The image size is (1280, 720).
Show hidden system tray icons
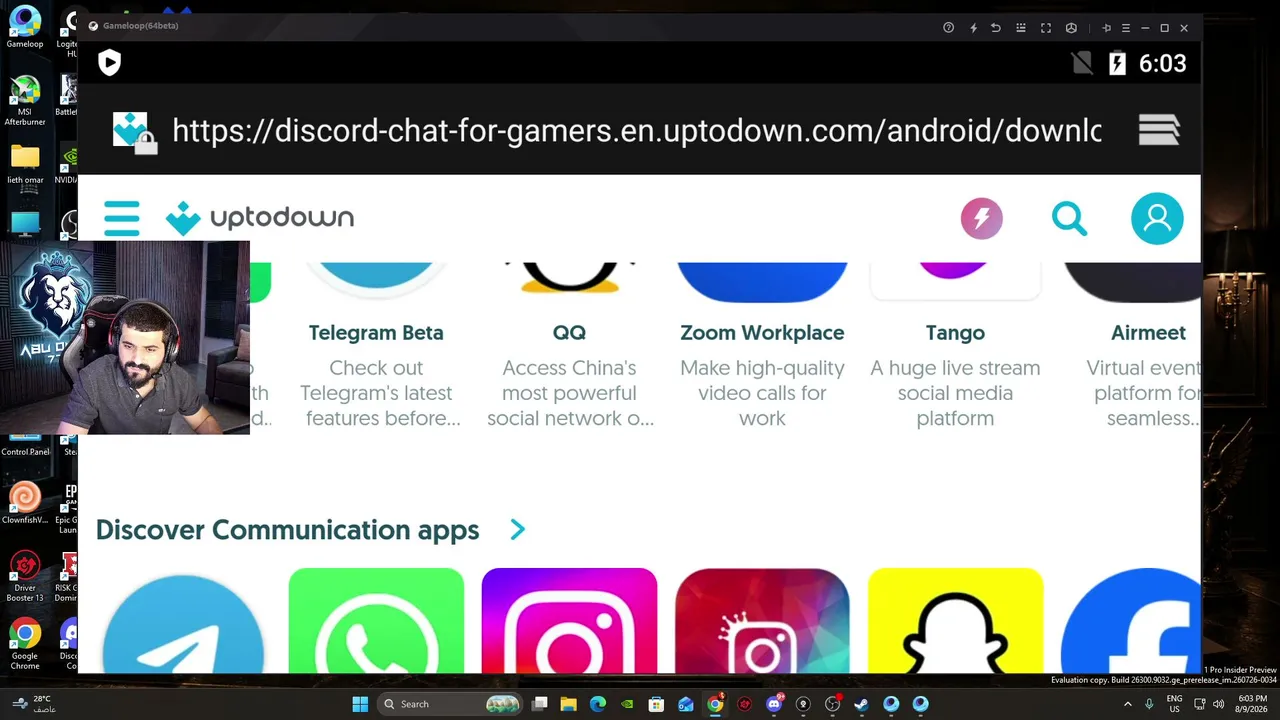1128,704
